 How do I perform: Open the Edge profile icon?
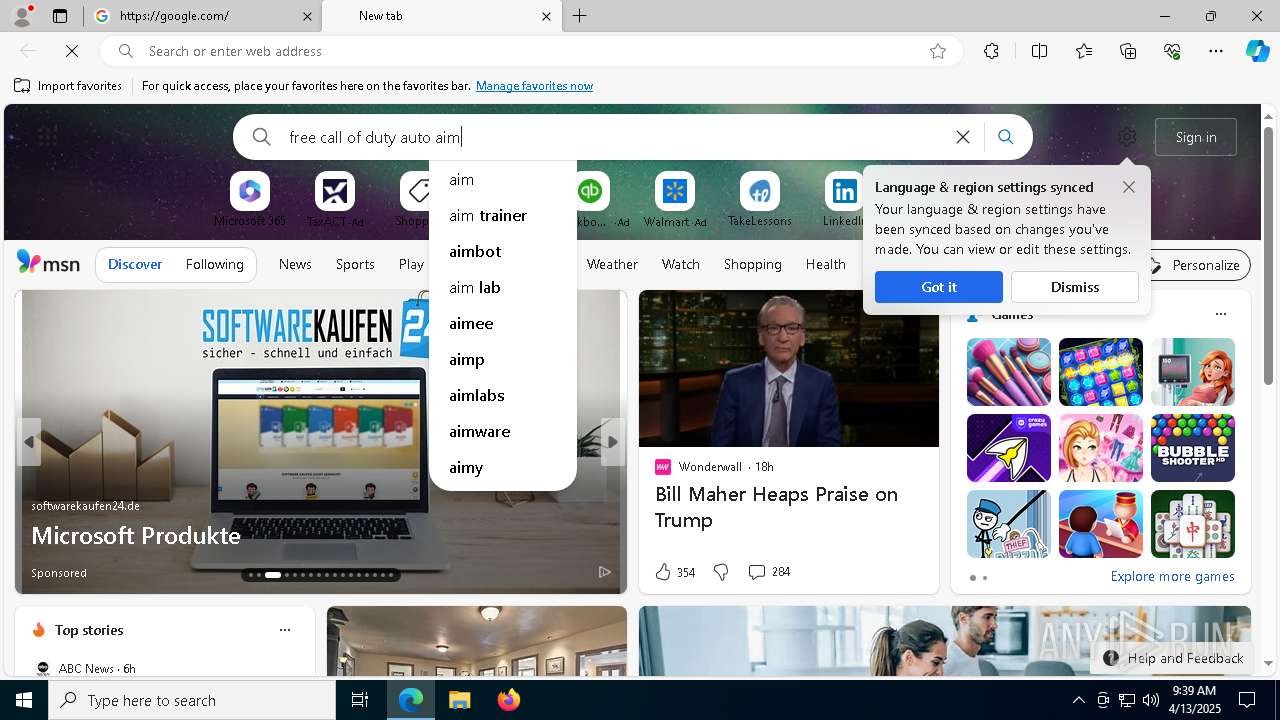(21, 16)
